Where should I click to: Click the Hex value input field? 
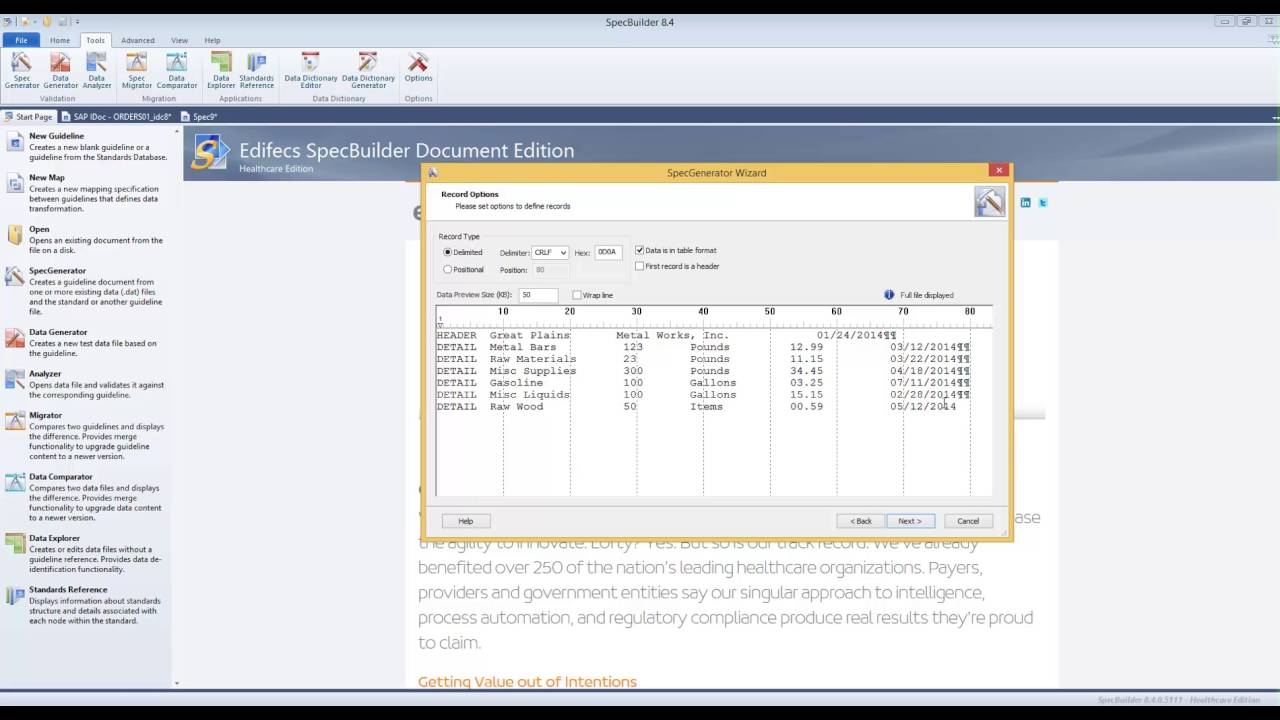coord(608,252)
